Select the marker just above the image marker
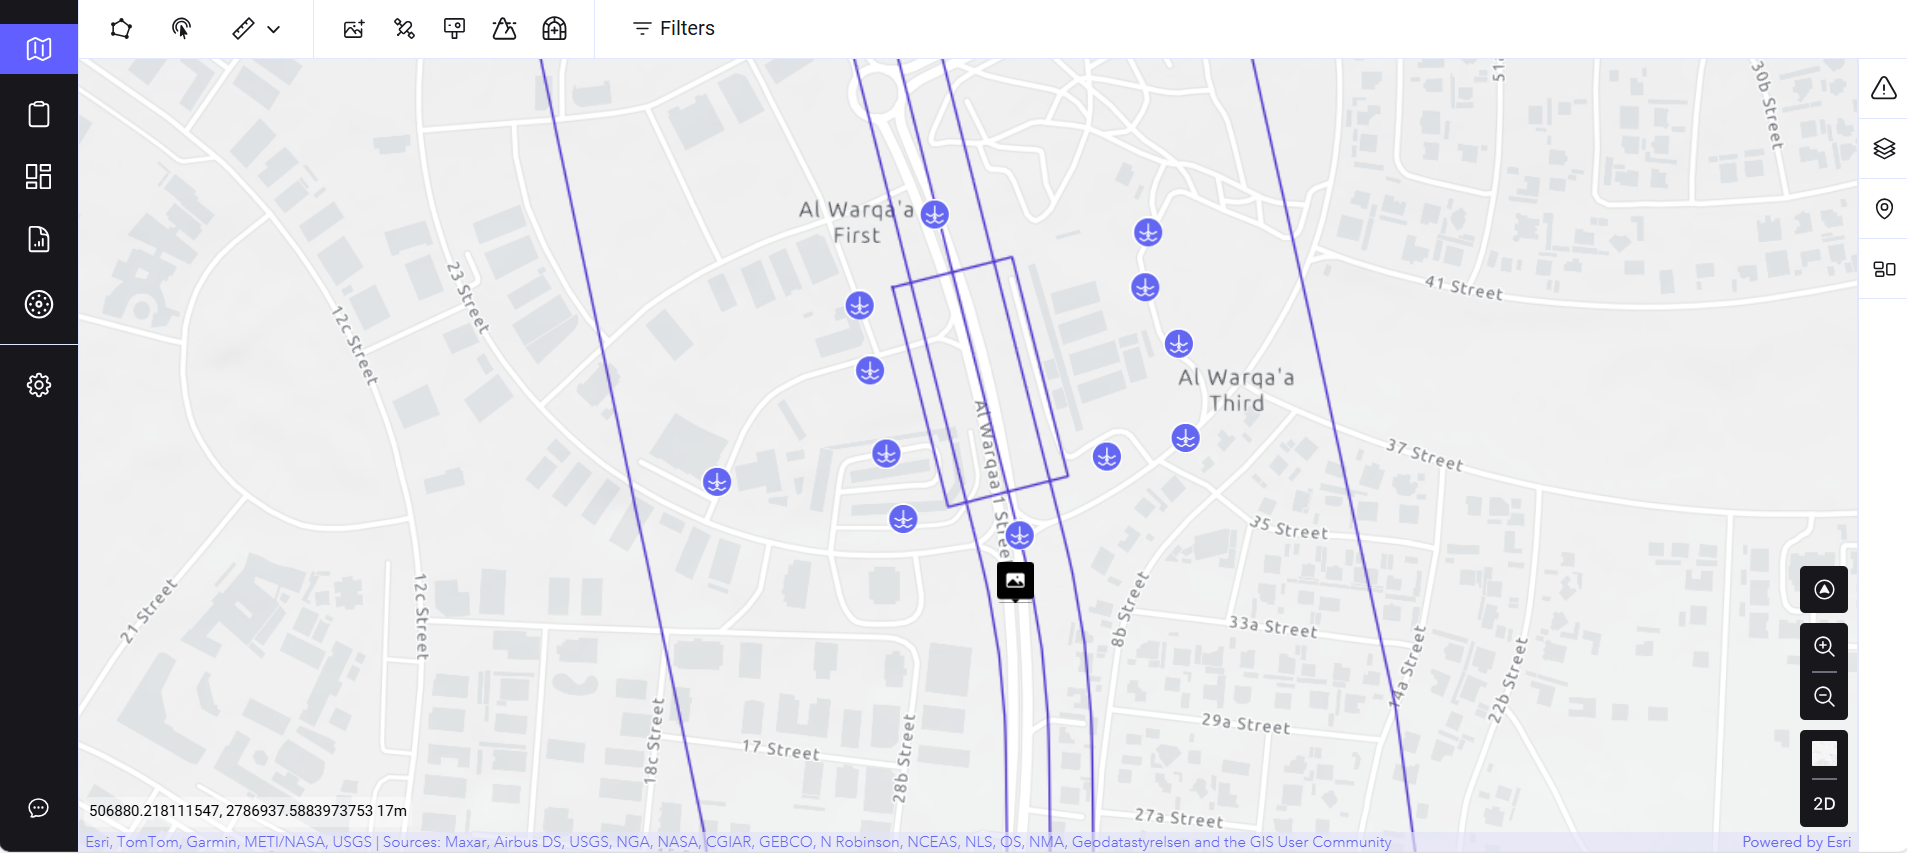Screen dimensions: 1907x853 (x=1019, y=535)
